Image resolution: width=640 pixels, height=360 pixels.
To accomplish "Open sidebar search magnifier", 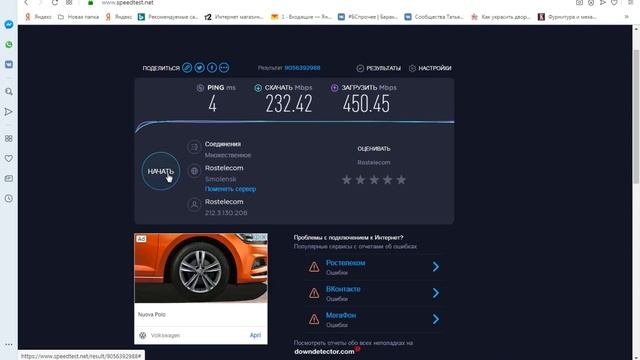I will [x=9, y=92].
